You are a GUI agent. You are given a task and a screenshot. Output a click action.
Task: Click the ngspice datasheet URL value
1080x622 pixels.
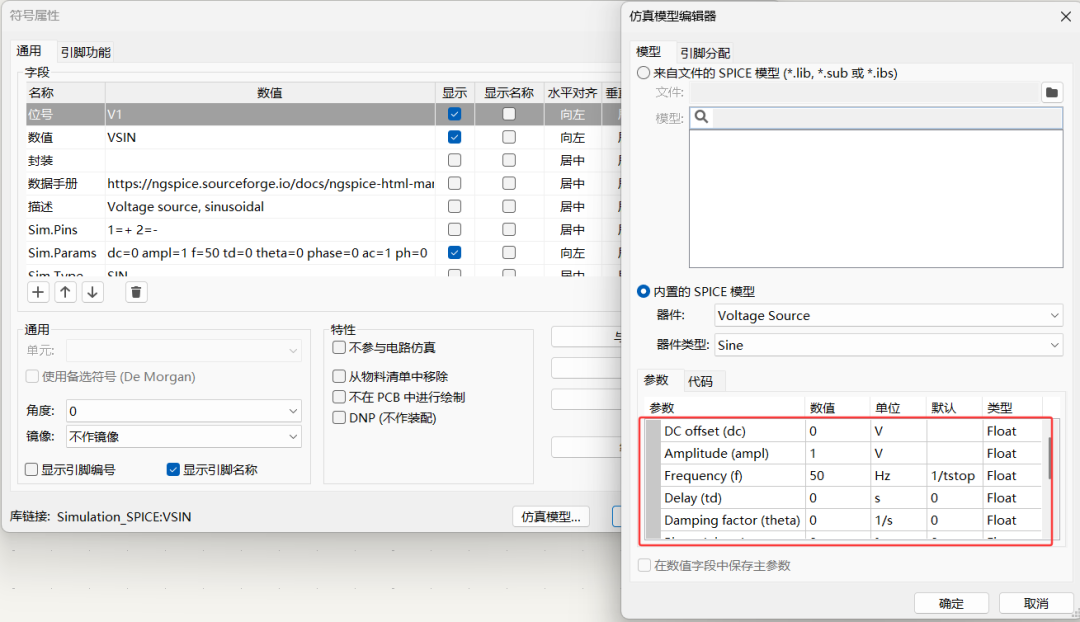tap(270, 183)
